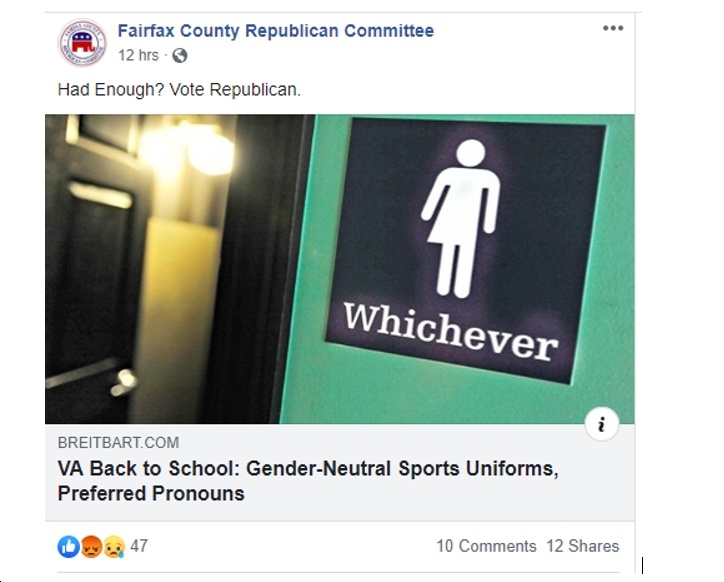The width and height of the screenshot is (724, 582).
Task: Open the 10 Comments link
Action: click(x=486, y=546)
